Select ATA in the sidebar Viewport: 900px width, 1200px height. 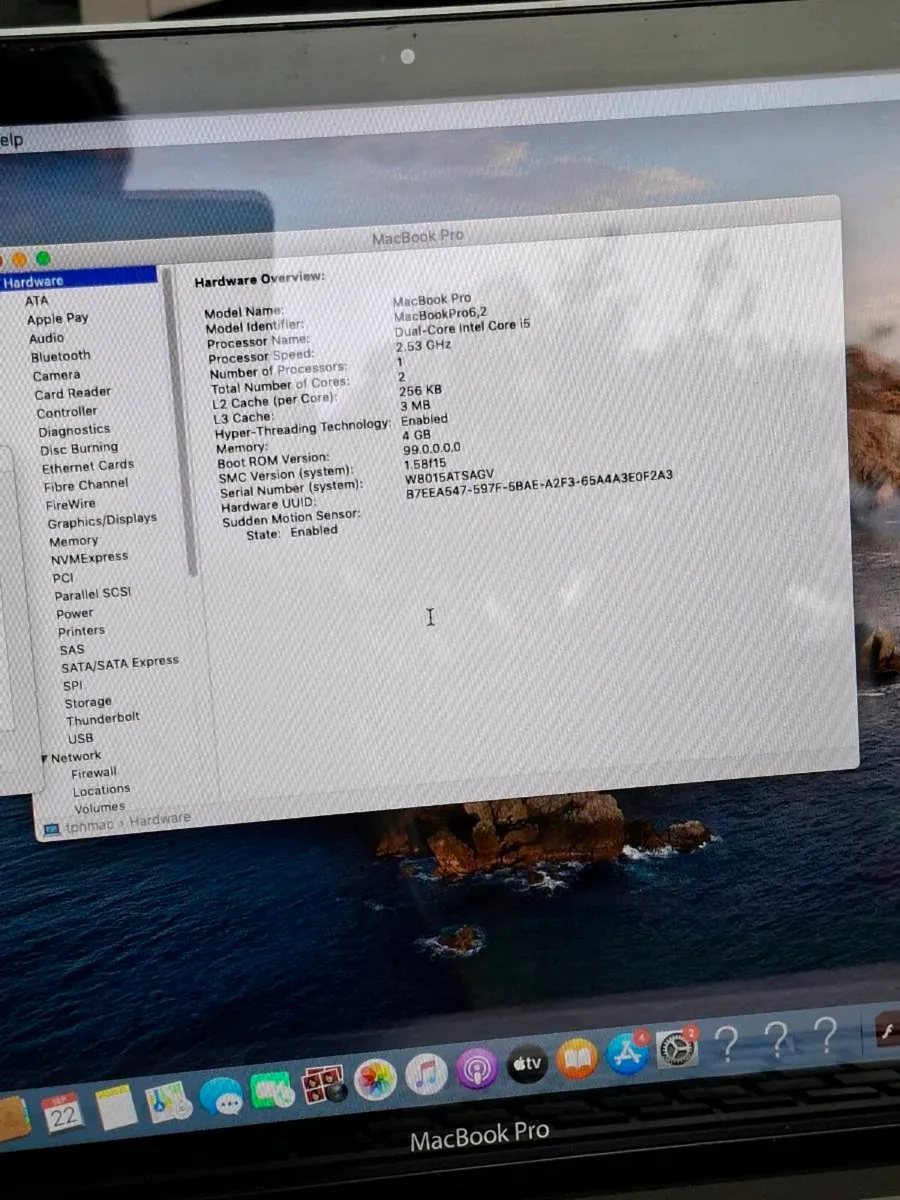coord(36,300)
